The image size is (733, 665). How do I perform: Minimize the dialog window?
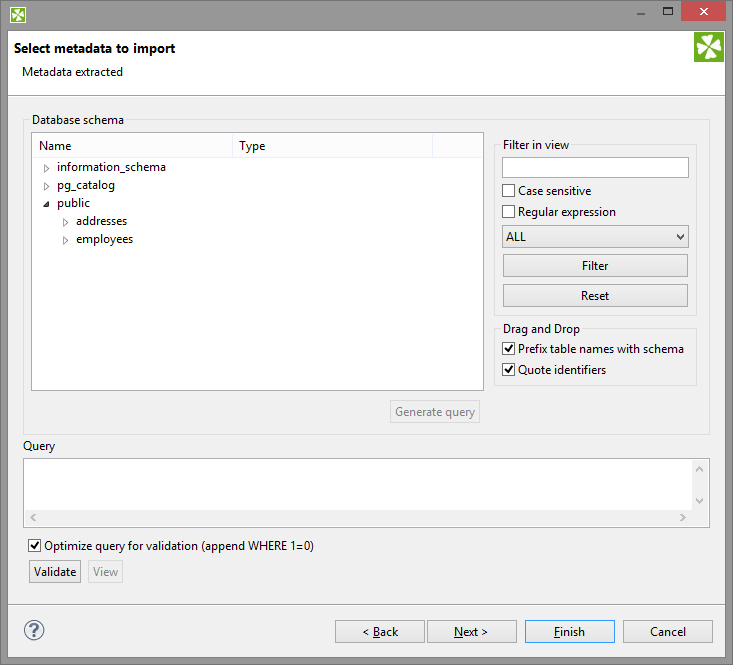coord(639,12)
